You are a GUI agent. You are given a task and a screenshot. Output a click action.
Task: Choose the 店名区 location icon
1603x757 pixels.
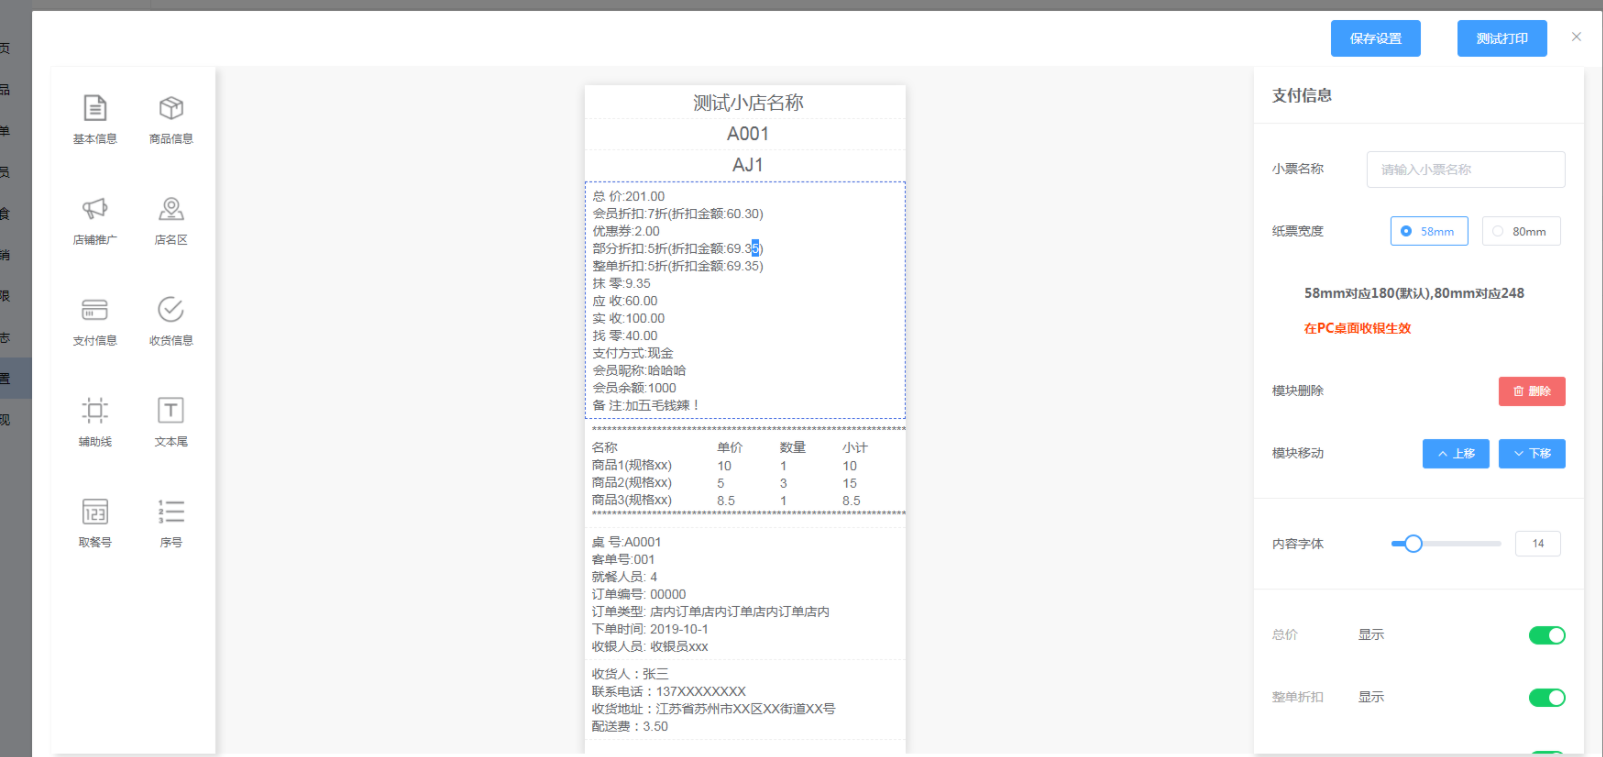click(171, 209)
